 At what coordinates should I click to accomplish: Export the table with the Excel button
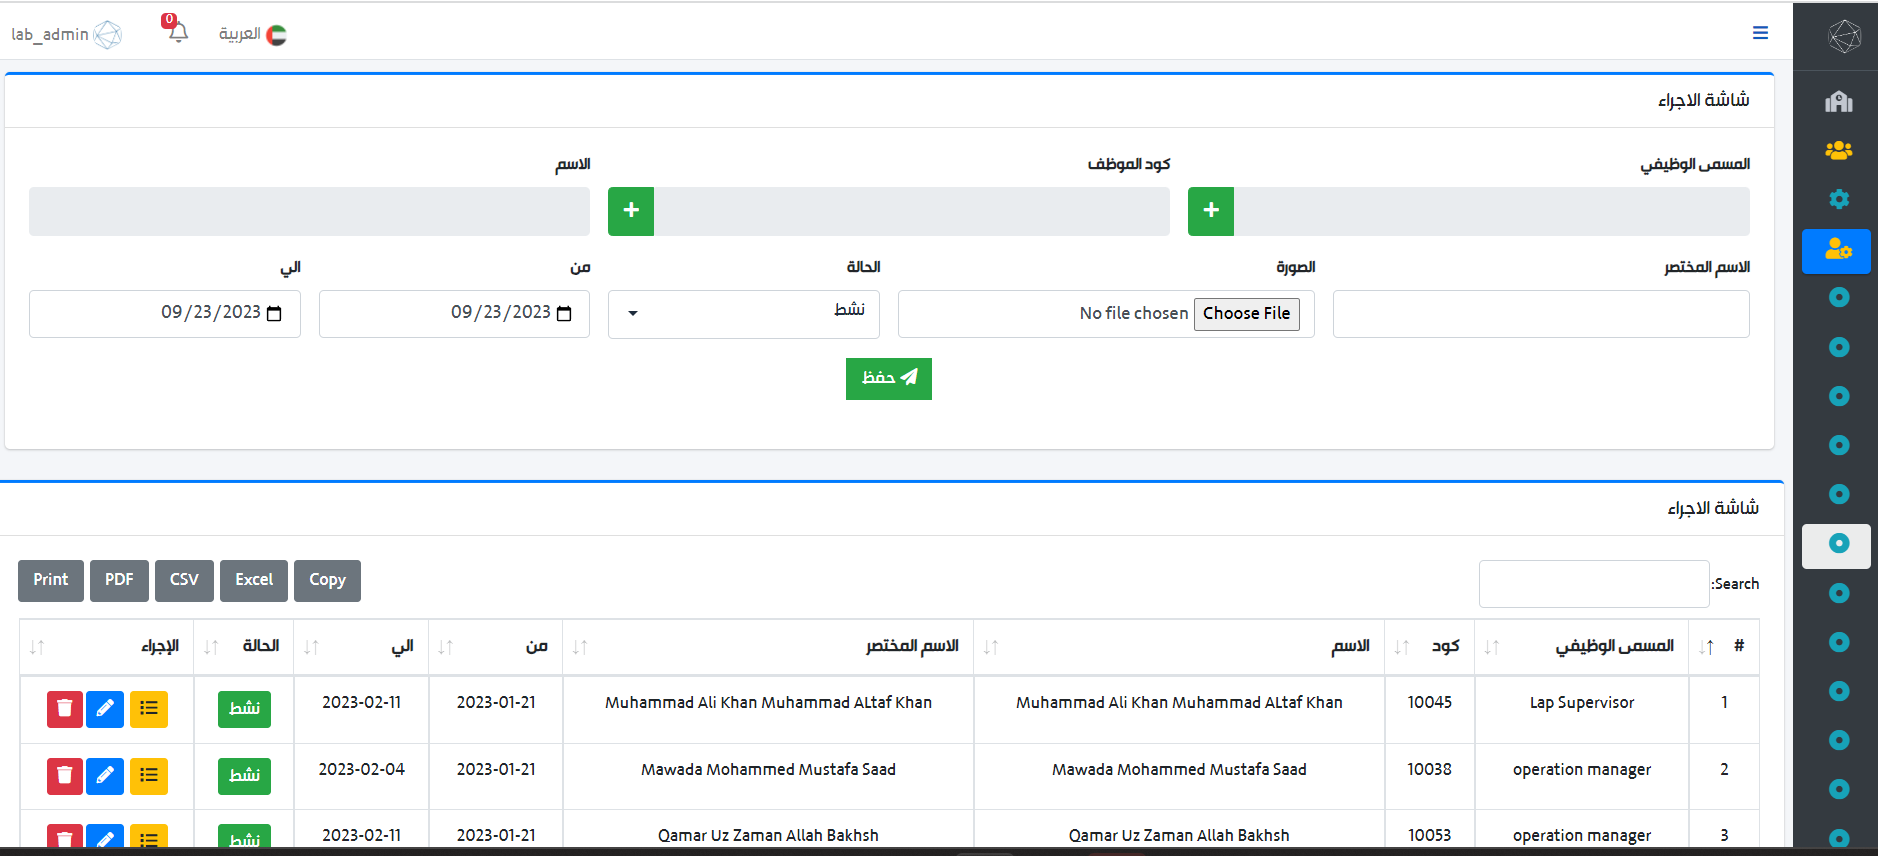[x=254, y=581]
